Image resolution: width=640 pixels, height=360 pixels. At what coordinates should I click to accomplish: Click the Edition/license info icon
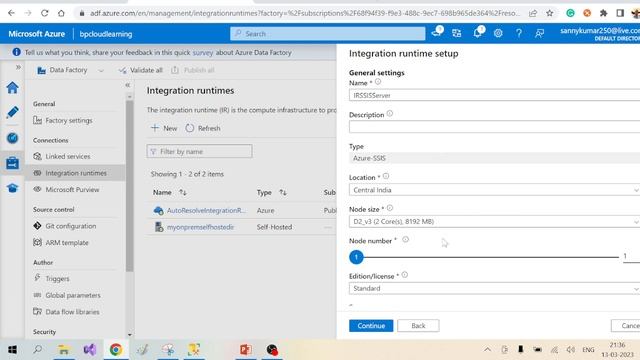click(404, 275)
